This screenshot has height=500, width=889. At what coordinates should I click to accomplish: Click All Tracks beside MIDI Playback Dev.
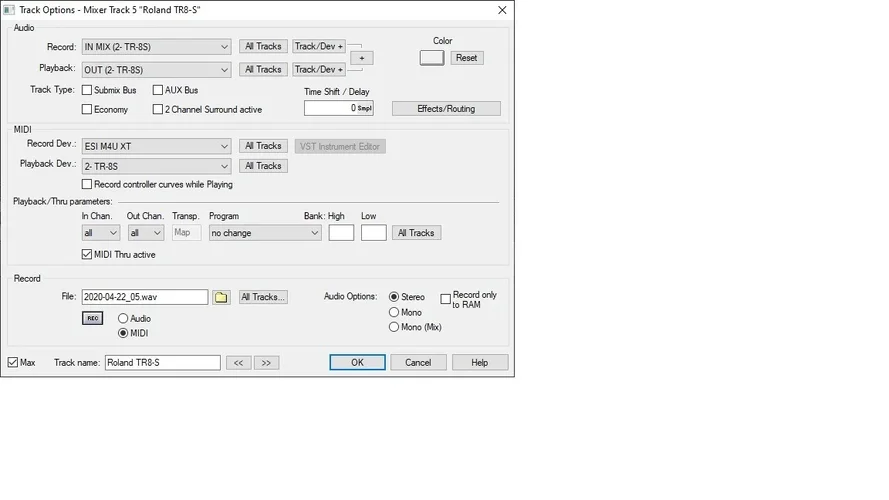click(x=263, y=166)
